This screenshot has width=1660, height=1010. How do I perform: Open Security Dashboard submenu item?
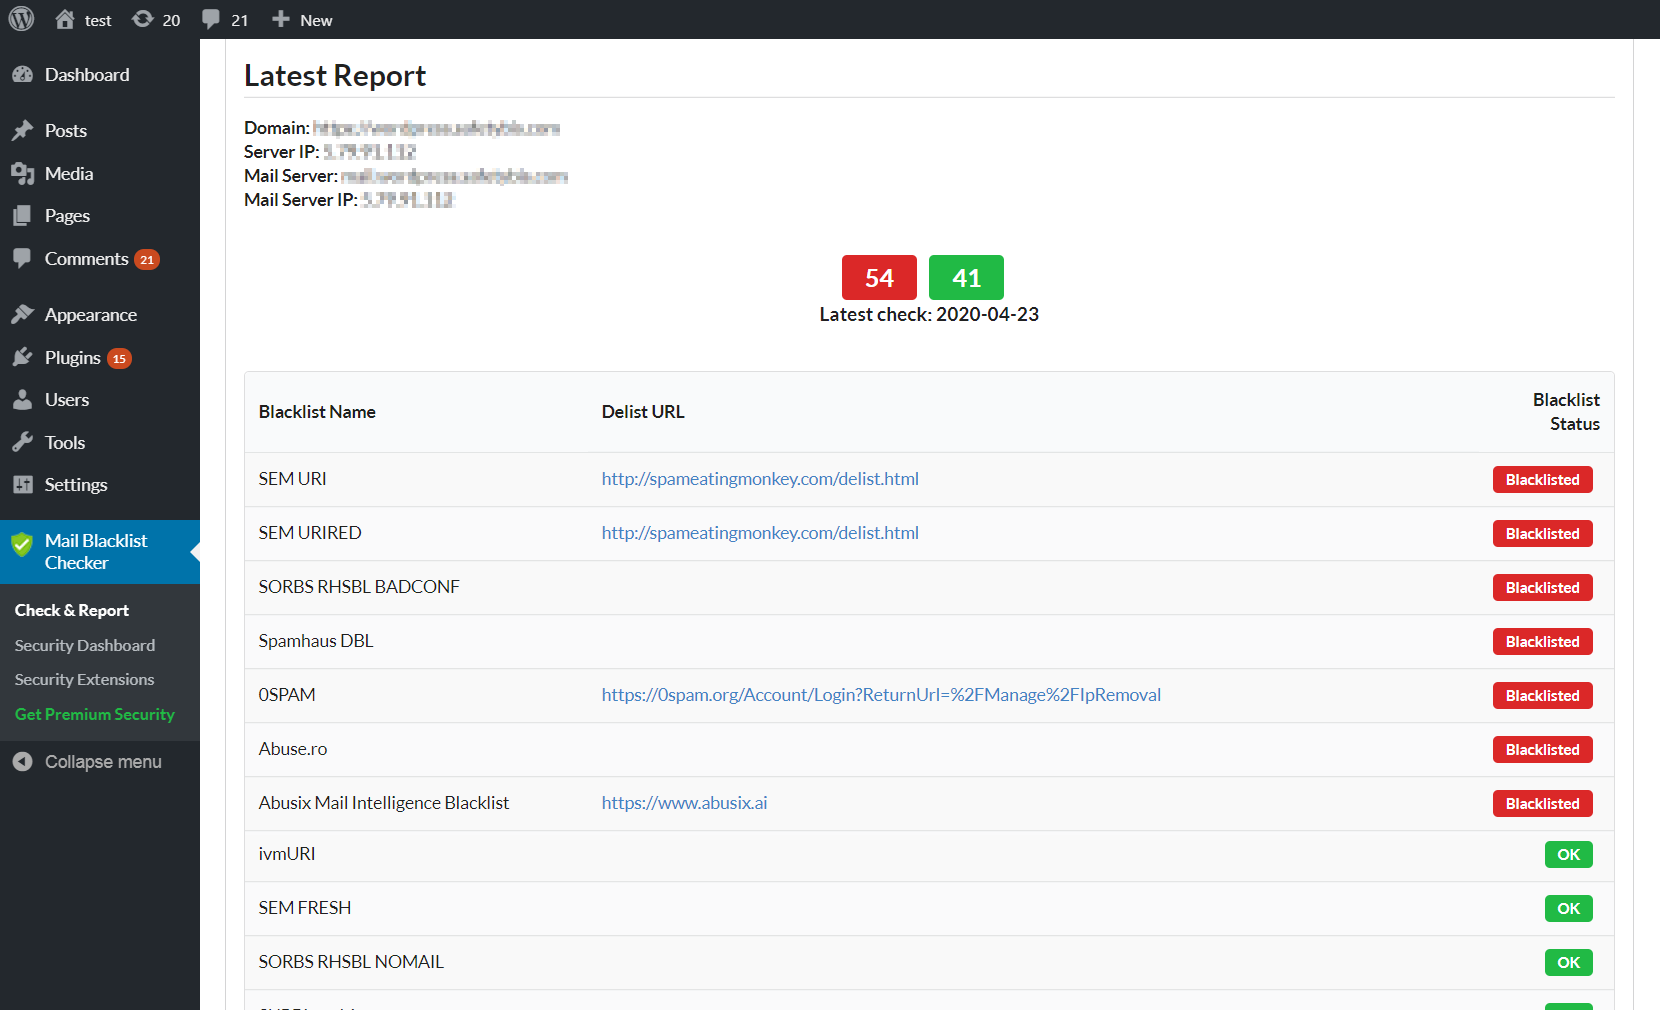pos(85,645)
